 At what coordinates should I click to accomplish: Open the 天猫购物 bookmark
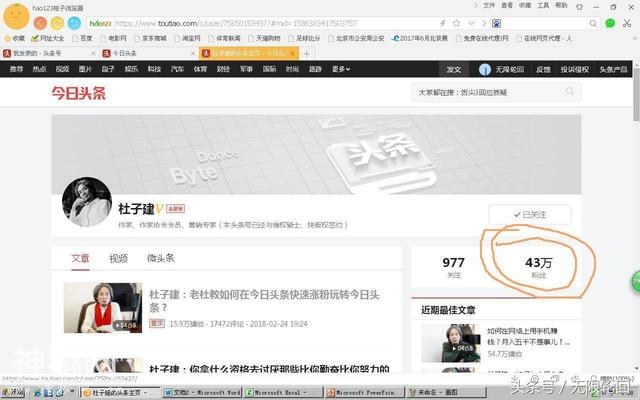coord(264,38)
